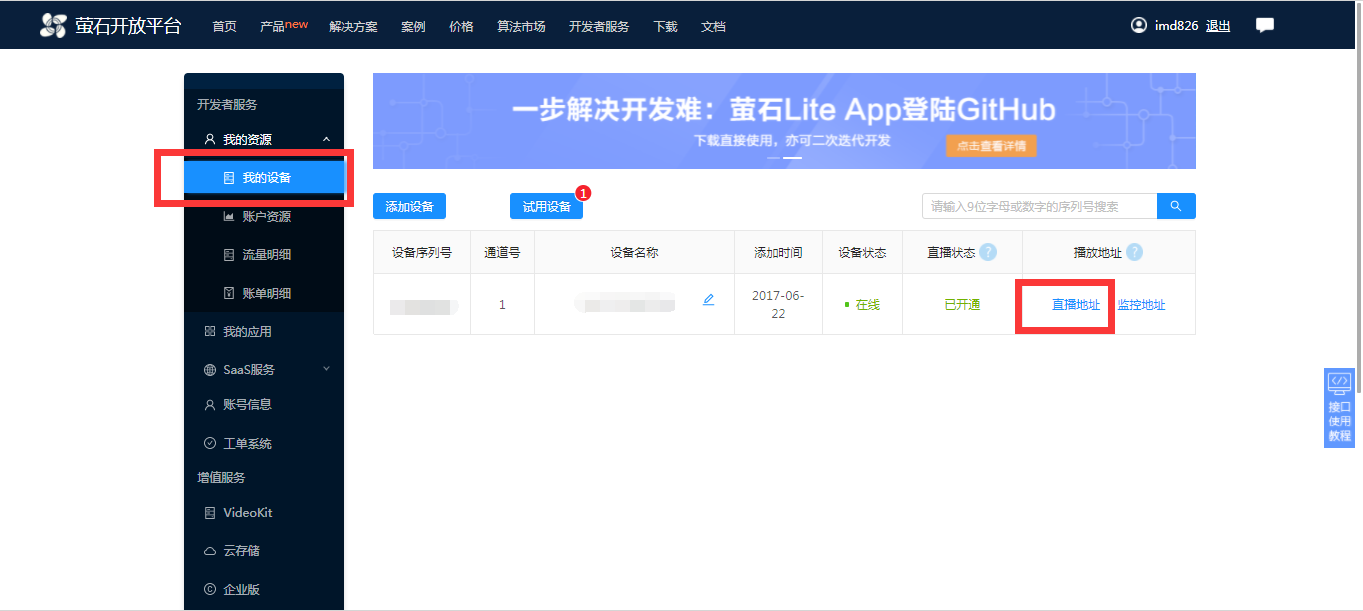
Task: Click the VideoKit sidebar icon
Action: point(210,513)
